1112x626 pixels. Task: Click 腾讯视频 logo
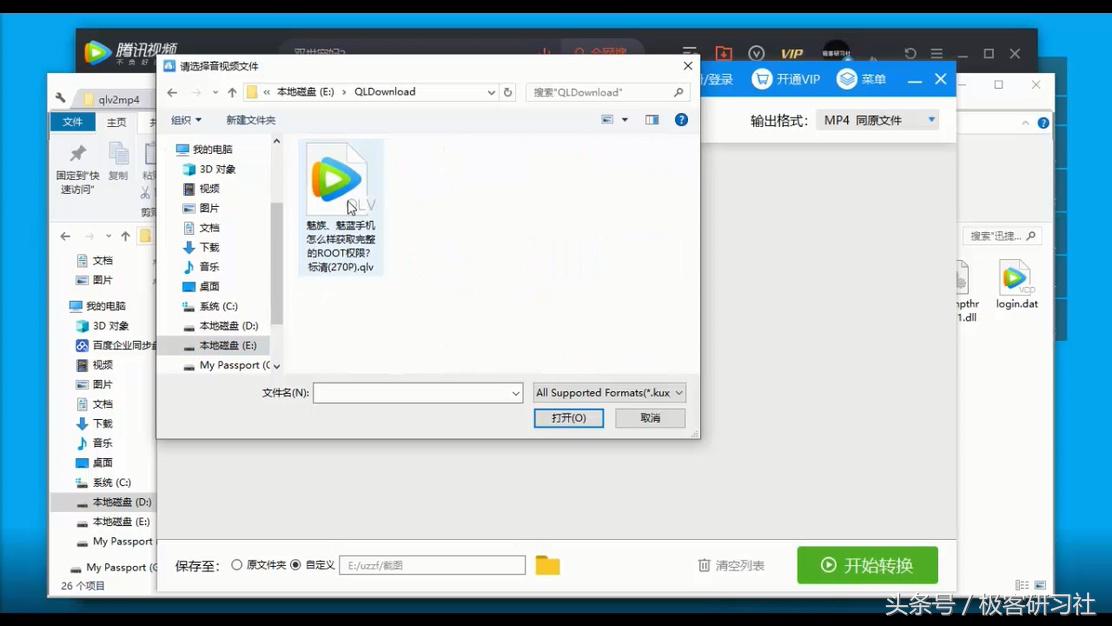point(130,52)
